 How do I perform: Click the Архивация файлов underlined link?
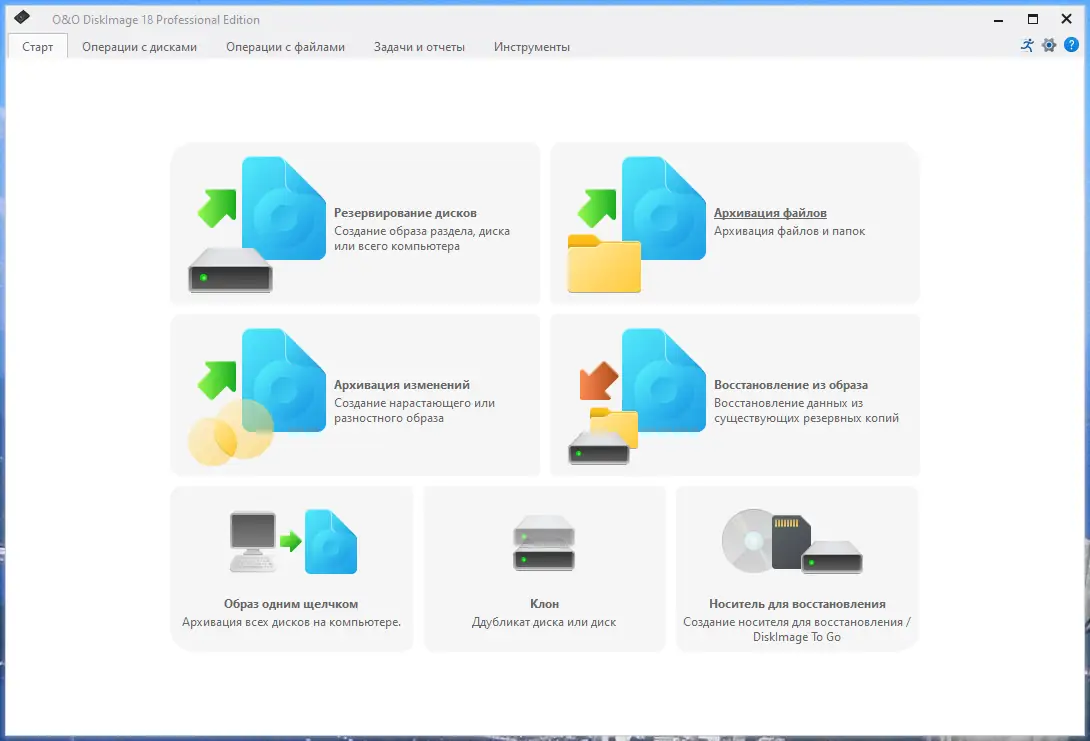771,213
